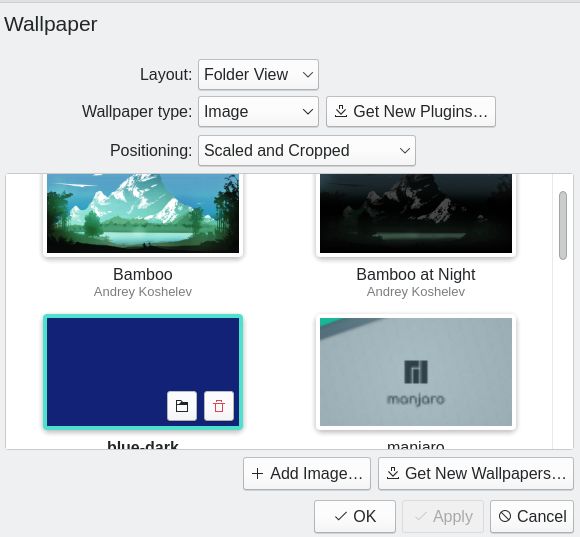
Task: Open the Layout dropdown showing Folder View
Action: pyautogui.click(x=258, y=74)
